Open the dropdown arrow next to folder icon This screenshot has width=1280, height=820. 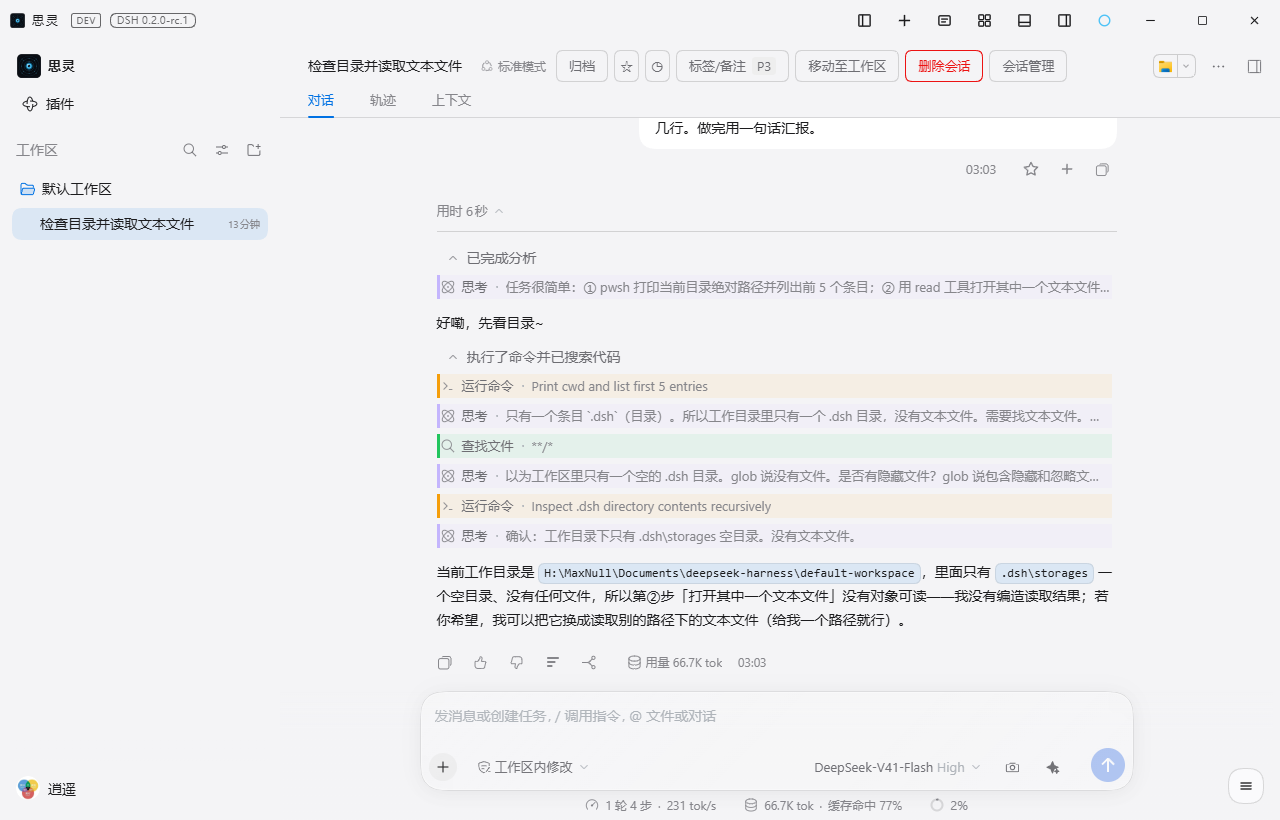(x=1186, y=66)
